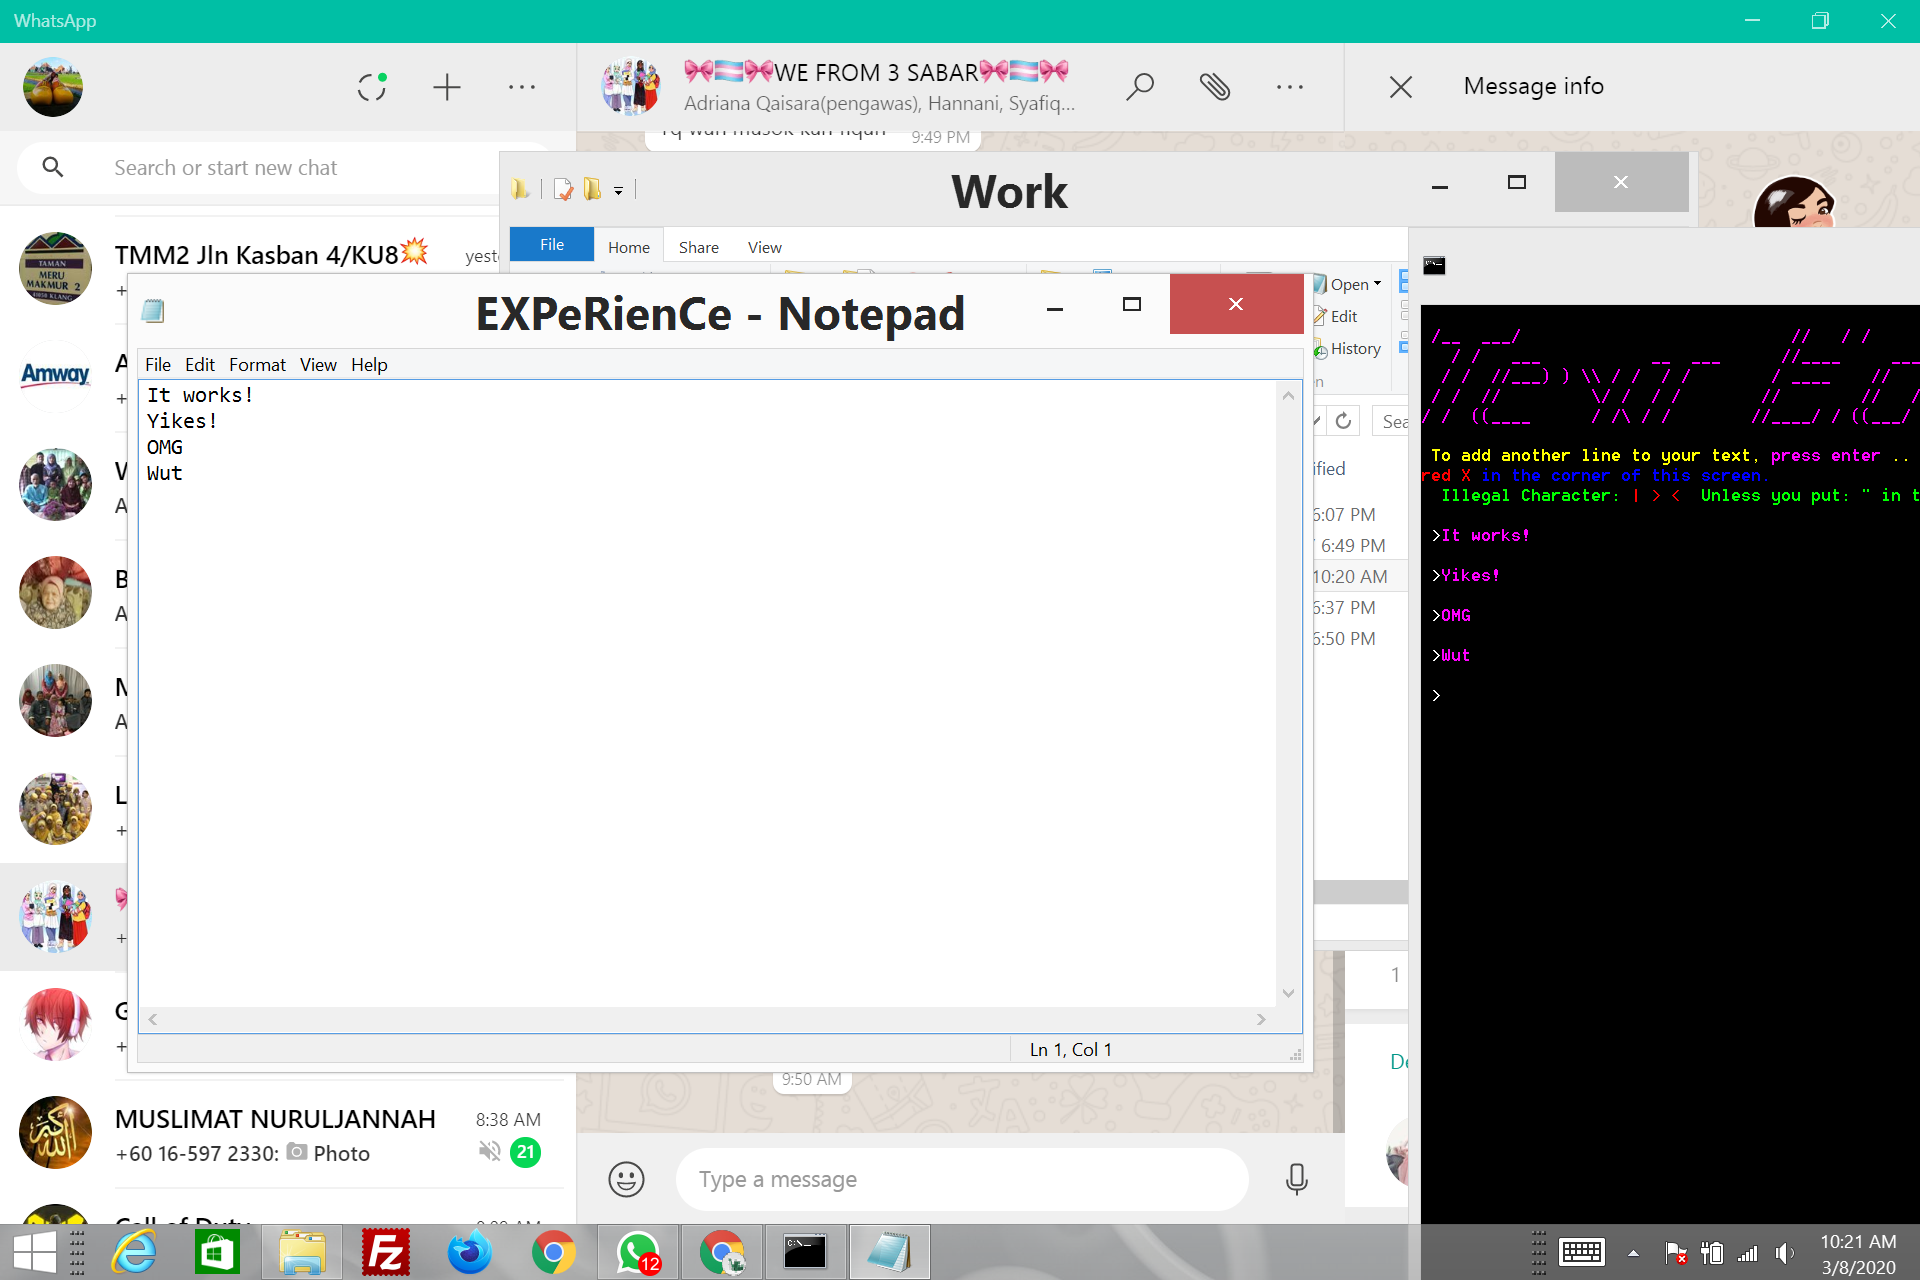This screenshot has height=1280, width=1920.
Task: Create a new folder from Work window toolbar
Action: [x=592, y=189]
